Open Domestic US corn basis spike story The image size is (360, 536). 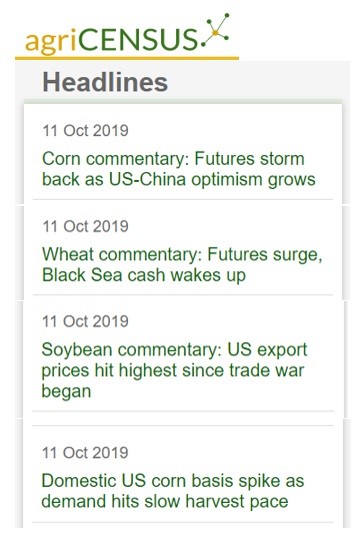coord(173,491)
